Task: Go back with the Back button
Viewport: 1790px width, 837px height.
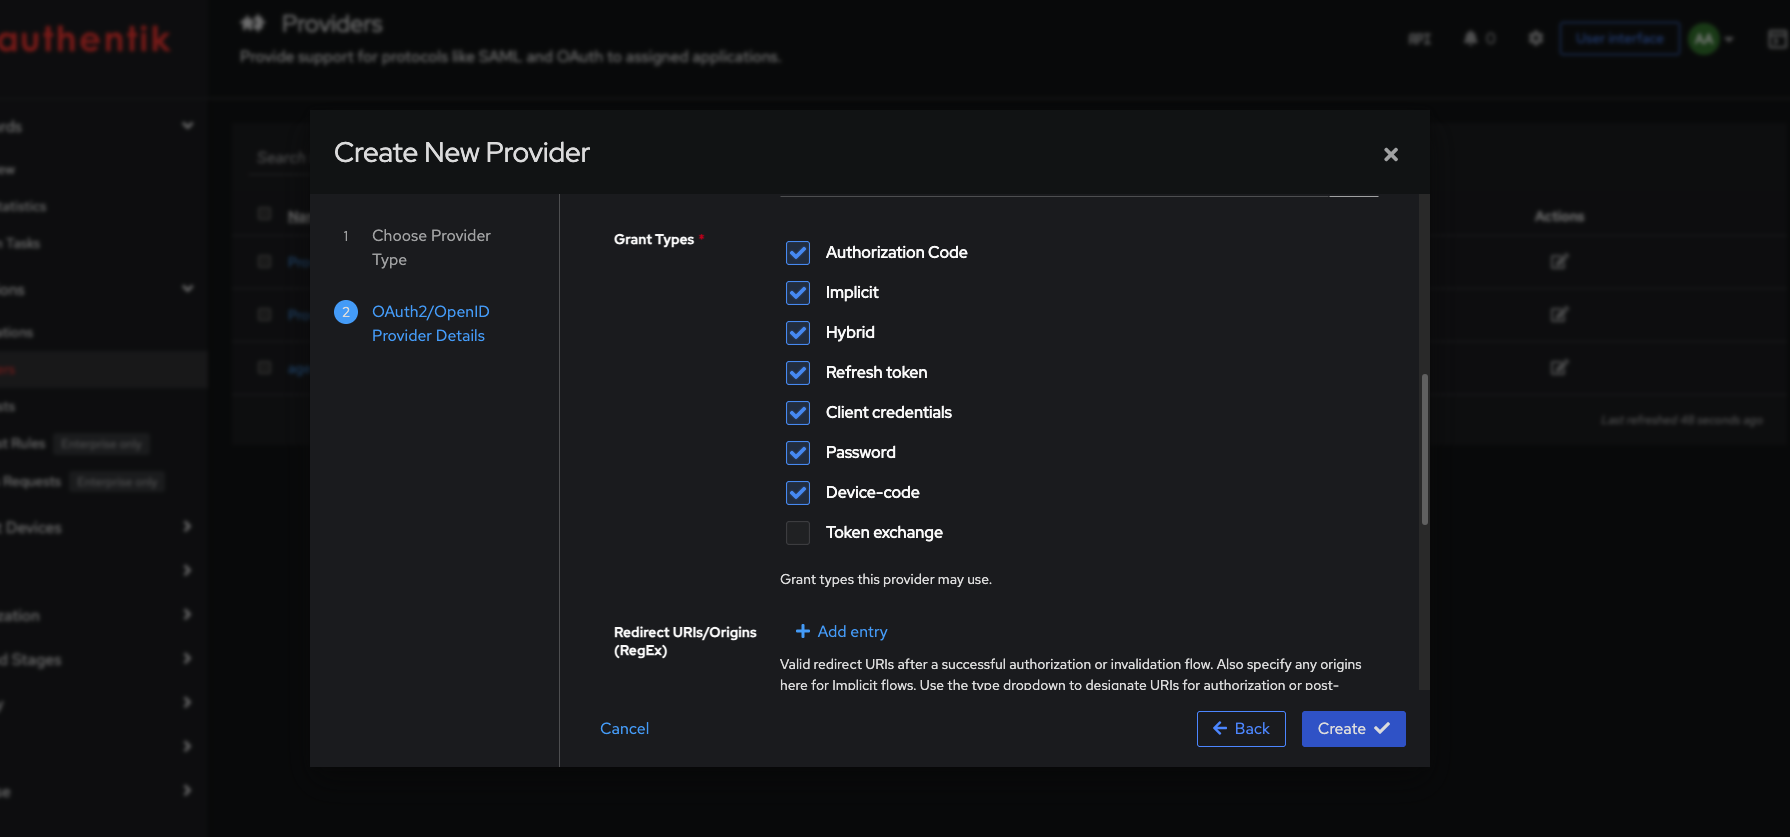Action: (1241, 729)
